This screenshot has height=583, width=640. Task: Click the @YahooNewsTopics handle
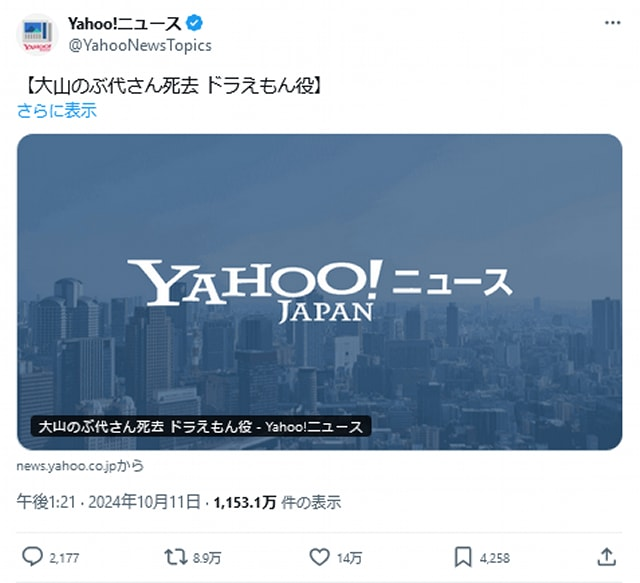140,45
